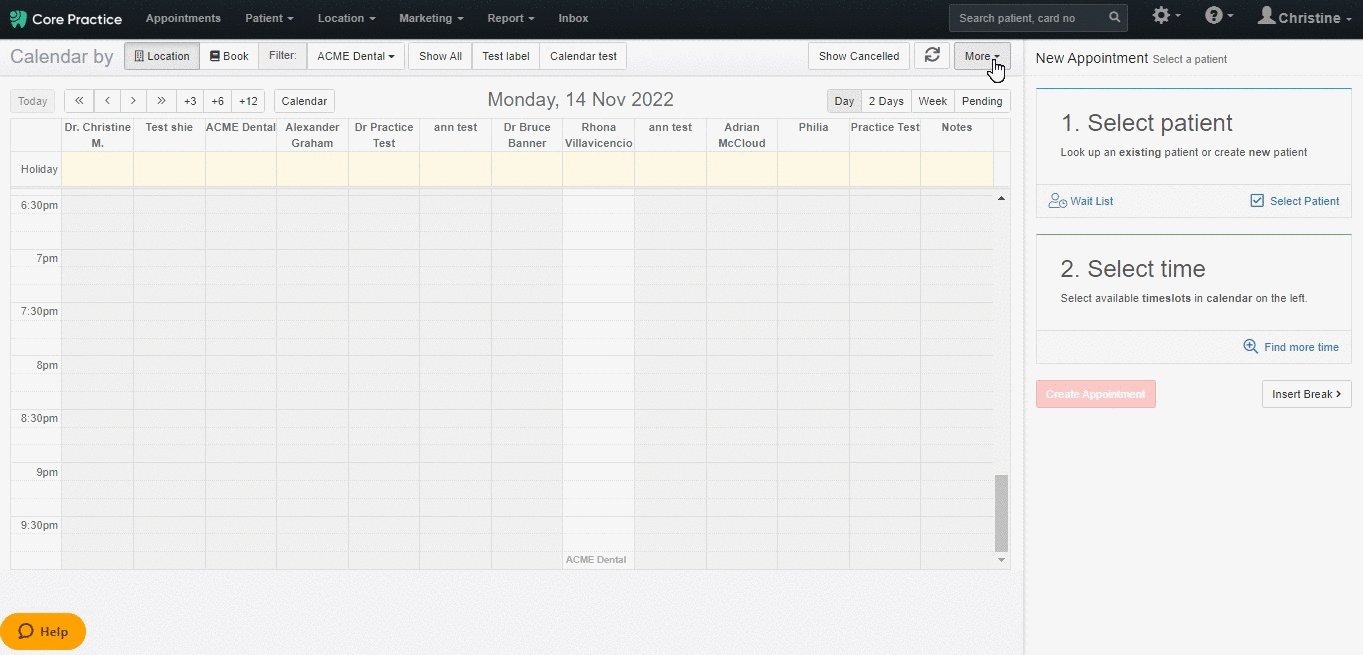Click the Rhona Villavicencio column header
Image resolution: width=1363 pixels, height=655 pixels.
(x=598, y=135)
